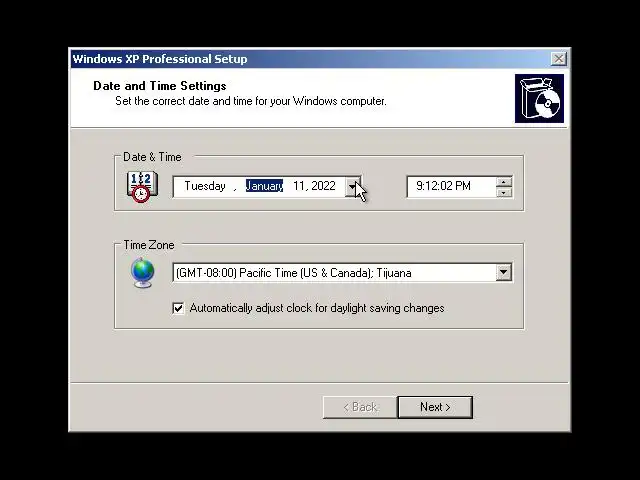
Task: Click the daylight saving changes label text
Action: click(x=317, y=308)
